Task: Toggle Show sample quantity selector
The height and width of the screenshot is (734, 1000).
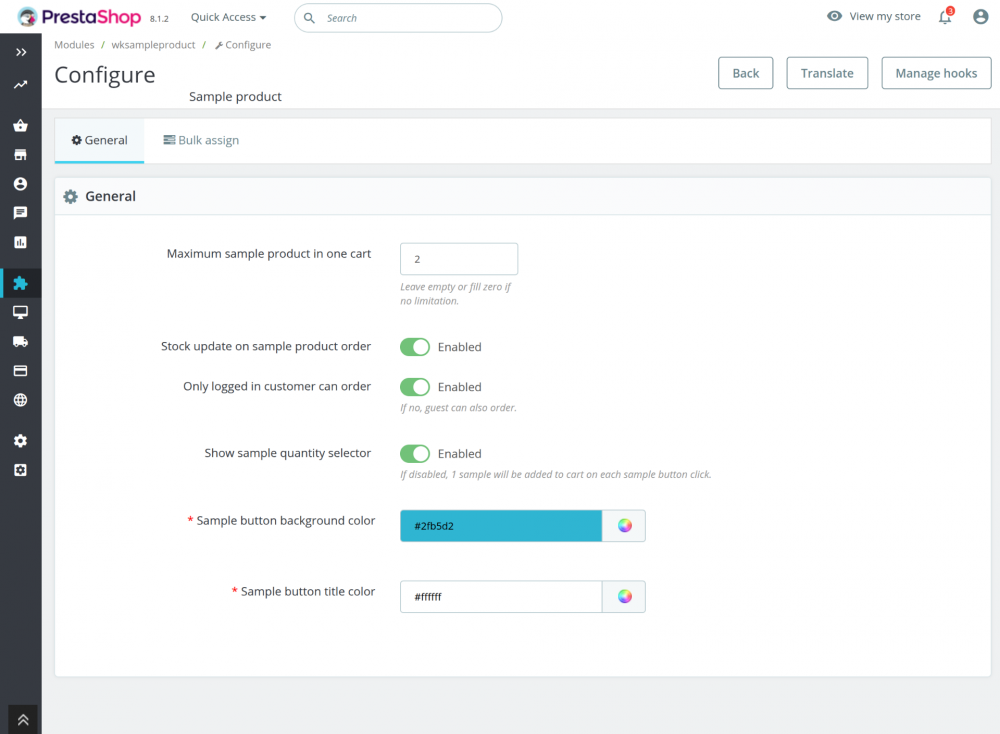Action: pyautogui.click(x=415, y=454)
